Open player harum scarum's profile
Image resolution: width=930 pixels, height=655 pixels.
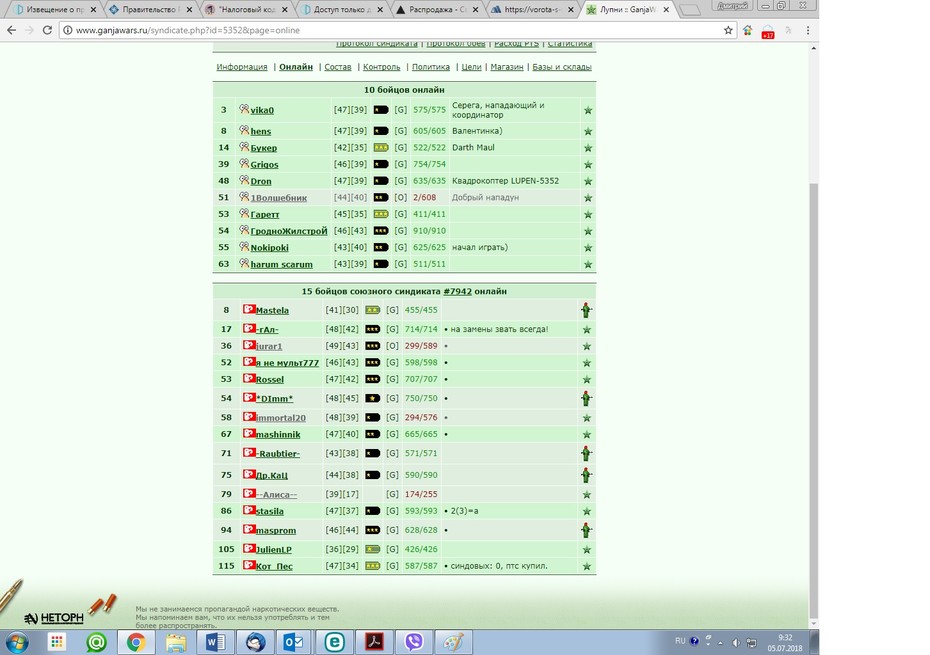pos(281,264)
